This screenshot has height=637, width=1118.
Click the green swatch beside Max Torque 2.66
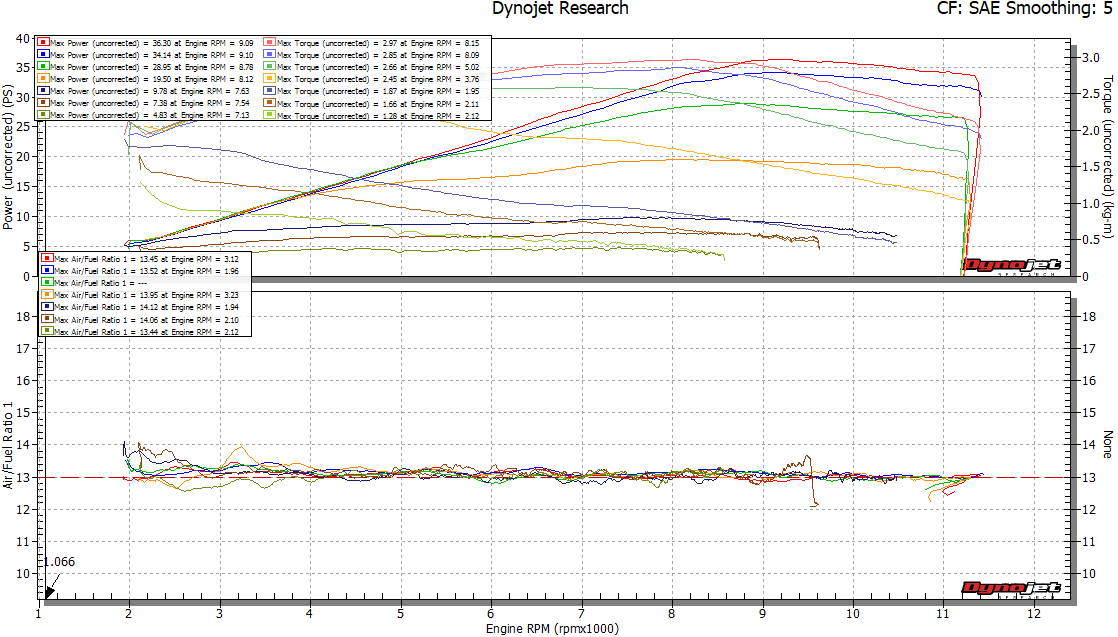coord(270,67)
